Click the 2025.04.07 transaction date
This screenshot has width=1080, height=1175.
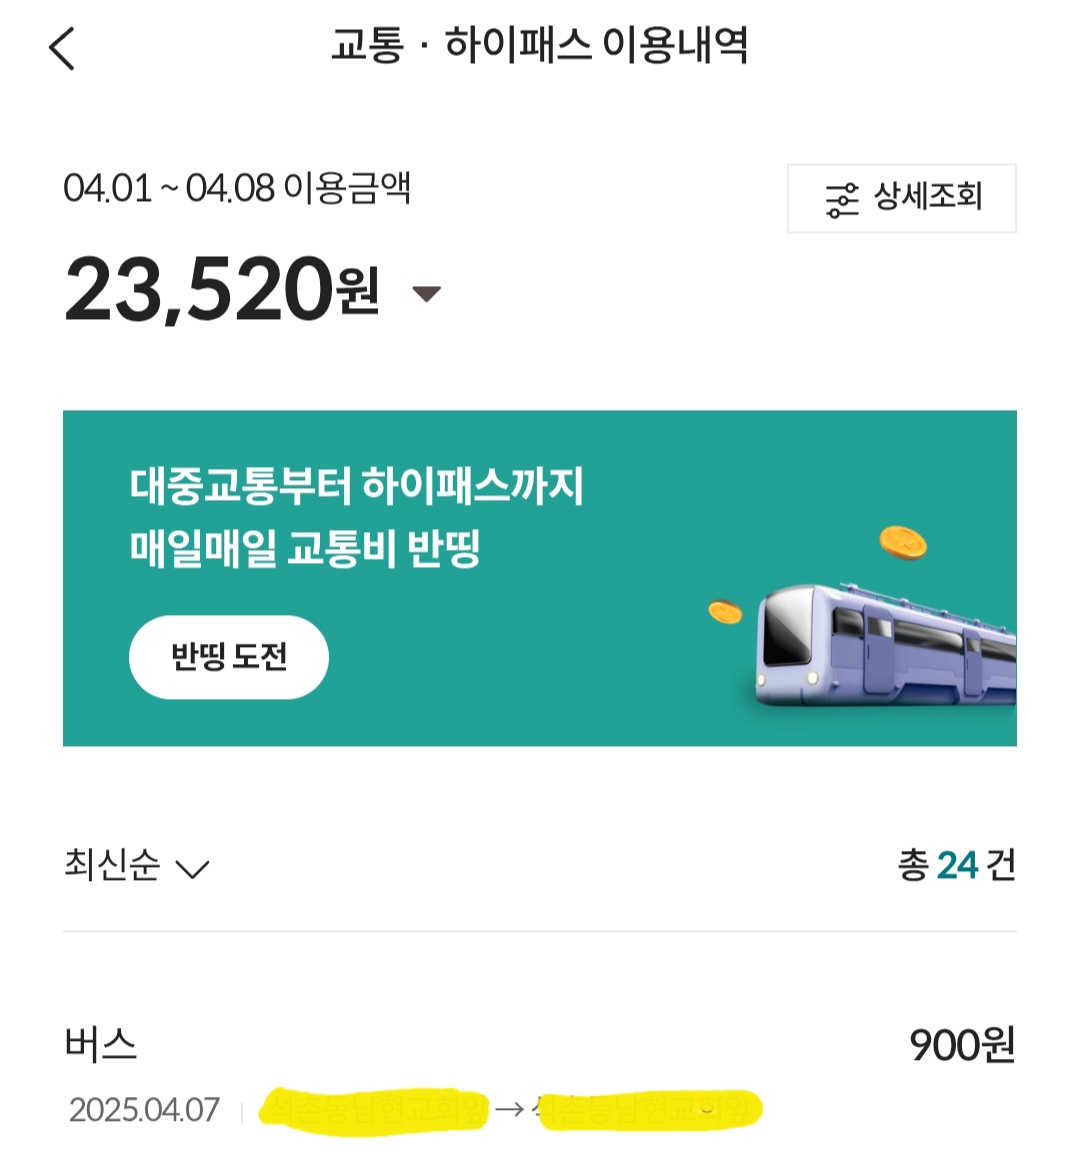coord(144,1110)
